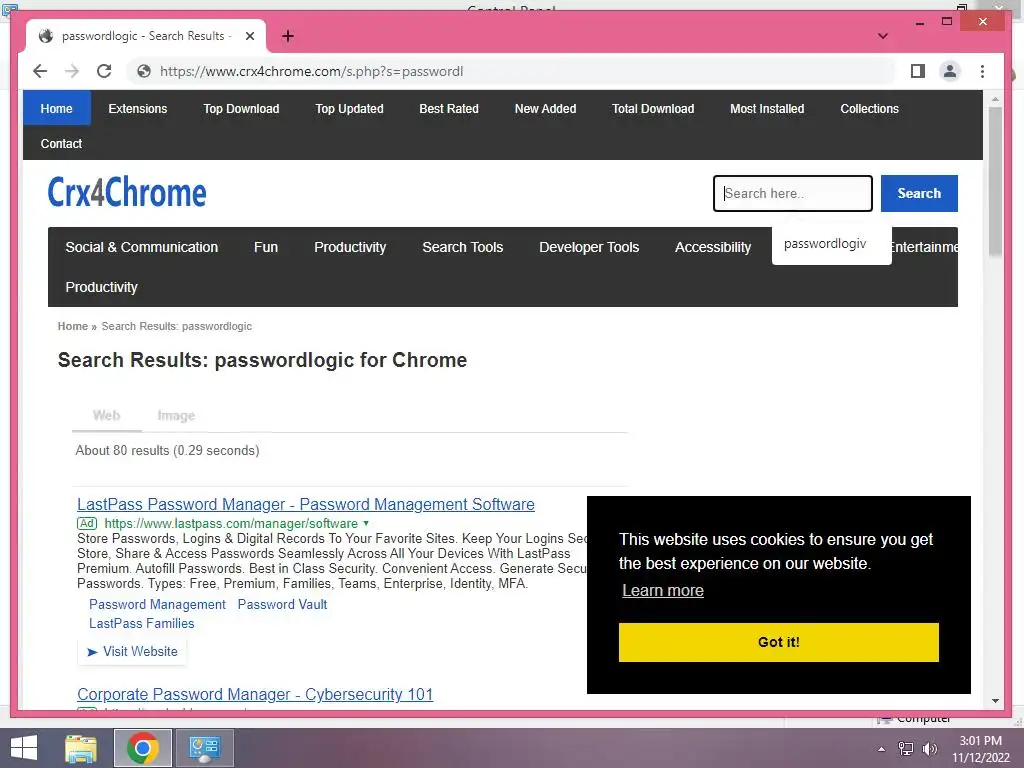
Task: Open Productivity category next to Fun
Action: pos(350,247)
